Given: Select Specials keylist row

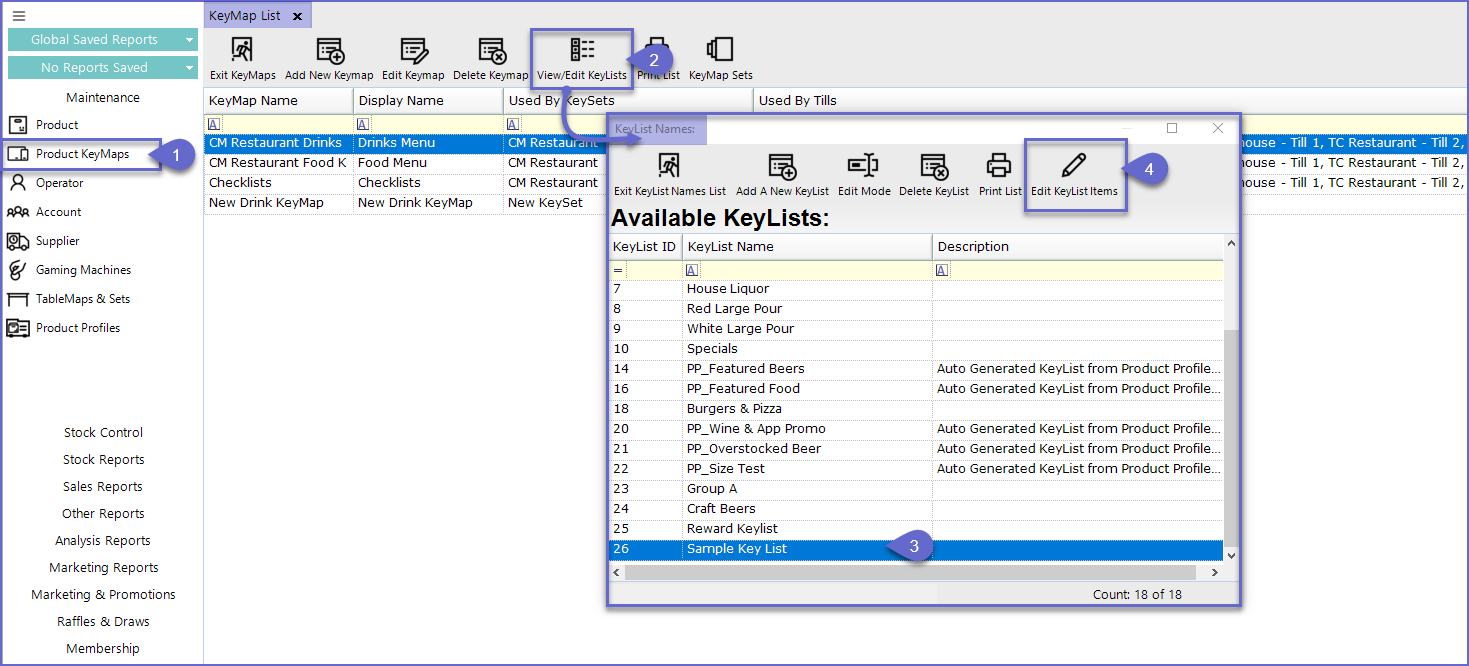Looking at the screenshot, I should point(916,349).
